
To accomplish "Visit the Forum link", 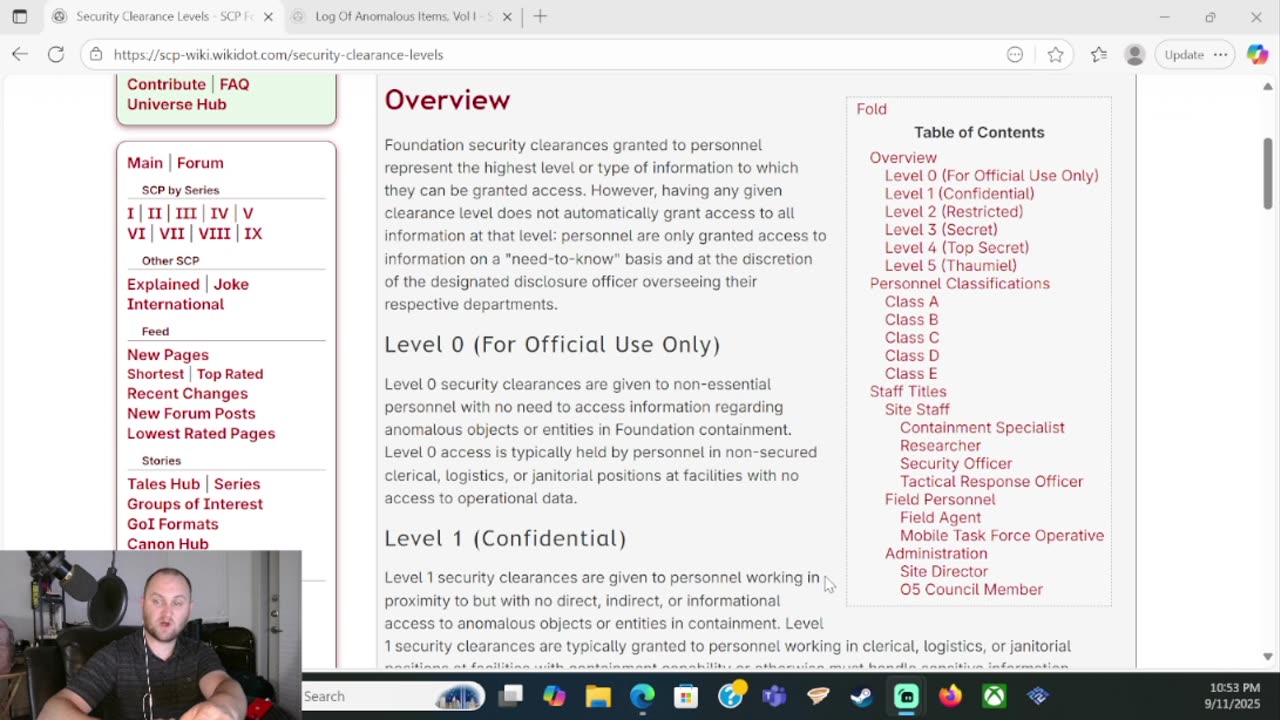I will point(200,163).
